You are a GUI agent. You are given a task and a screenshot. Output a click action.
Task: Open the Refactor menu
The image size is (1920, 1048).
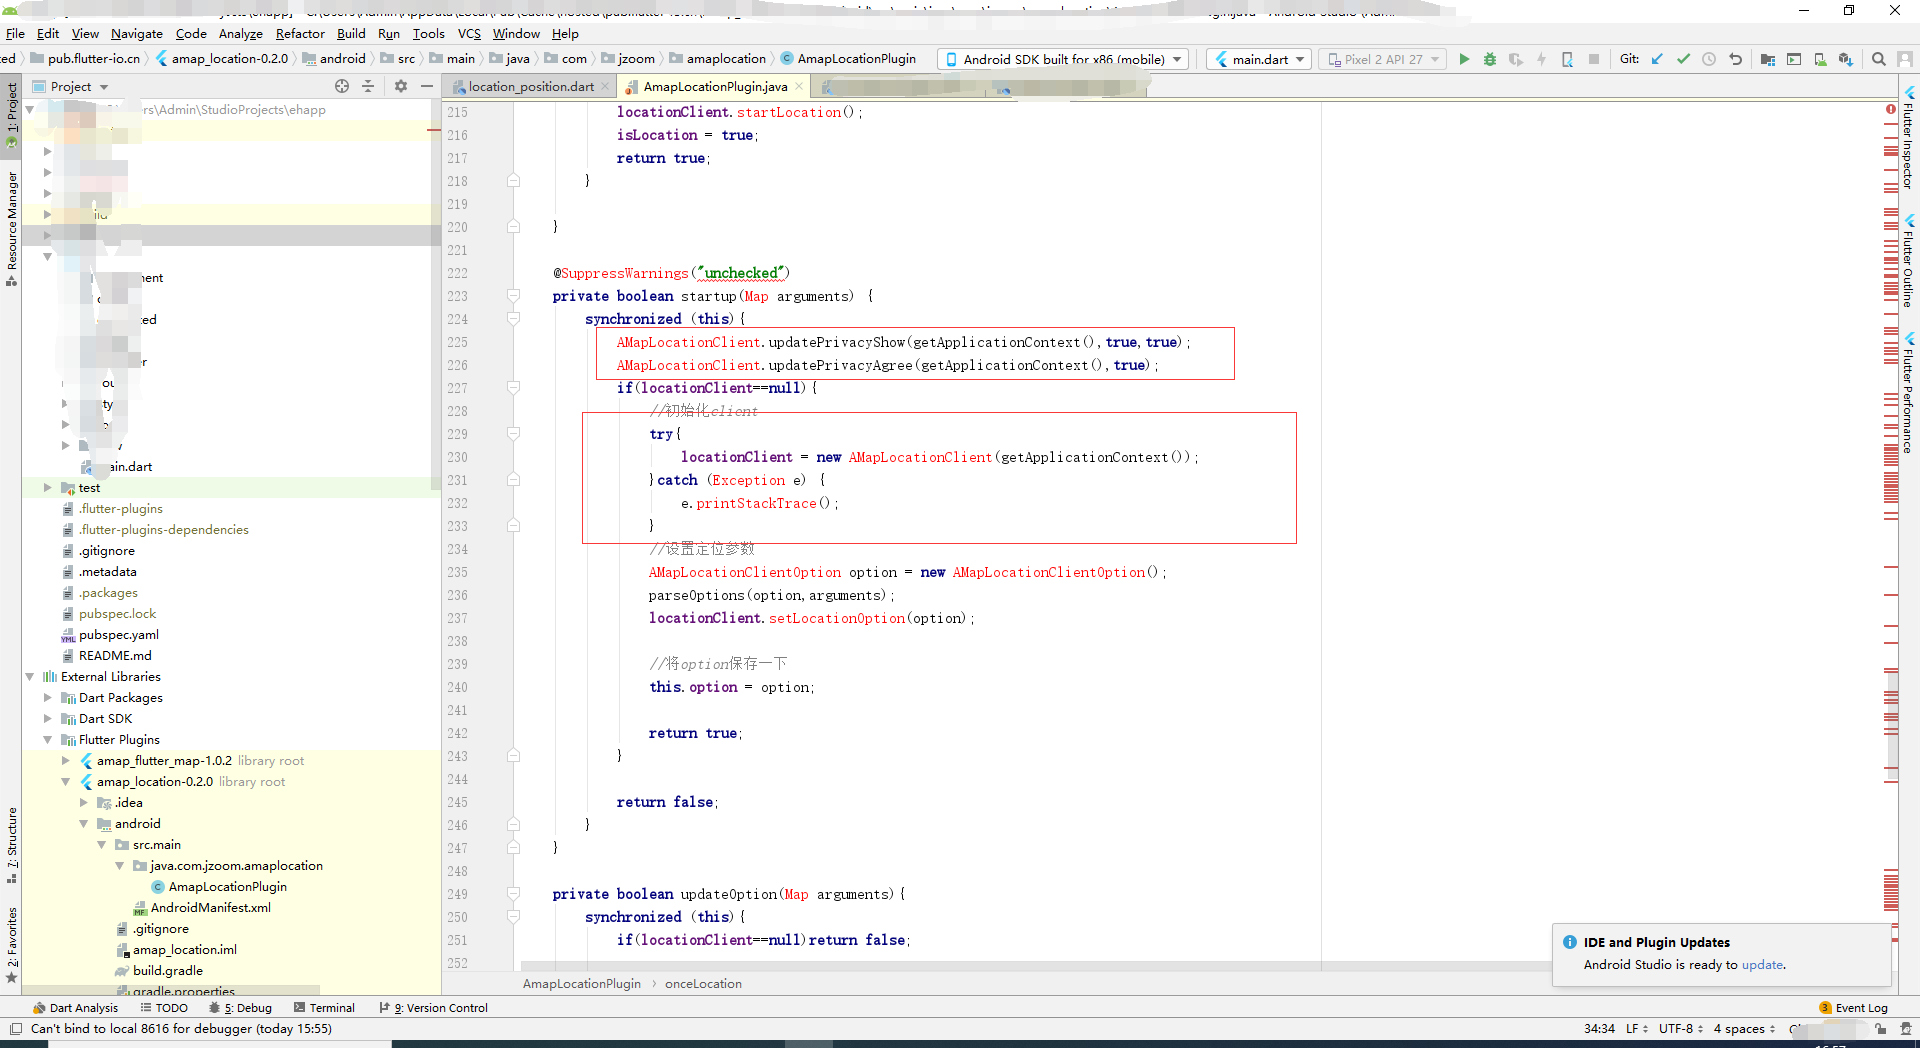pos(300,33)
